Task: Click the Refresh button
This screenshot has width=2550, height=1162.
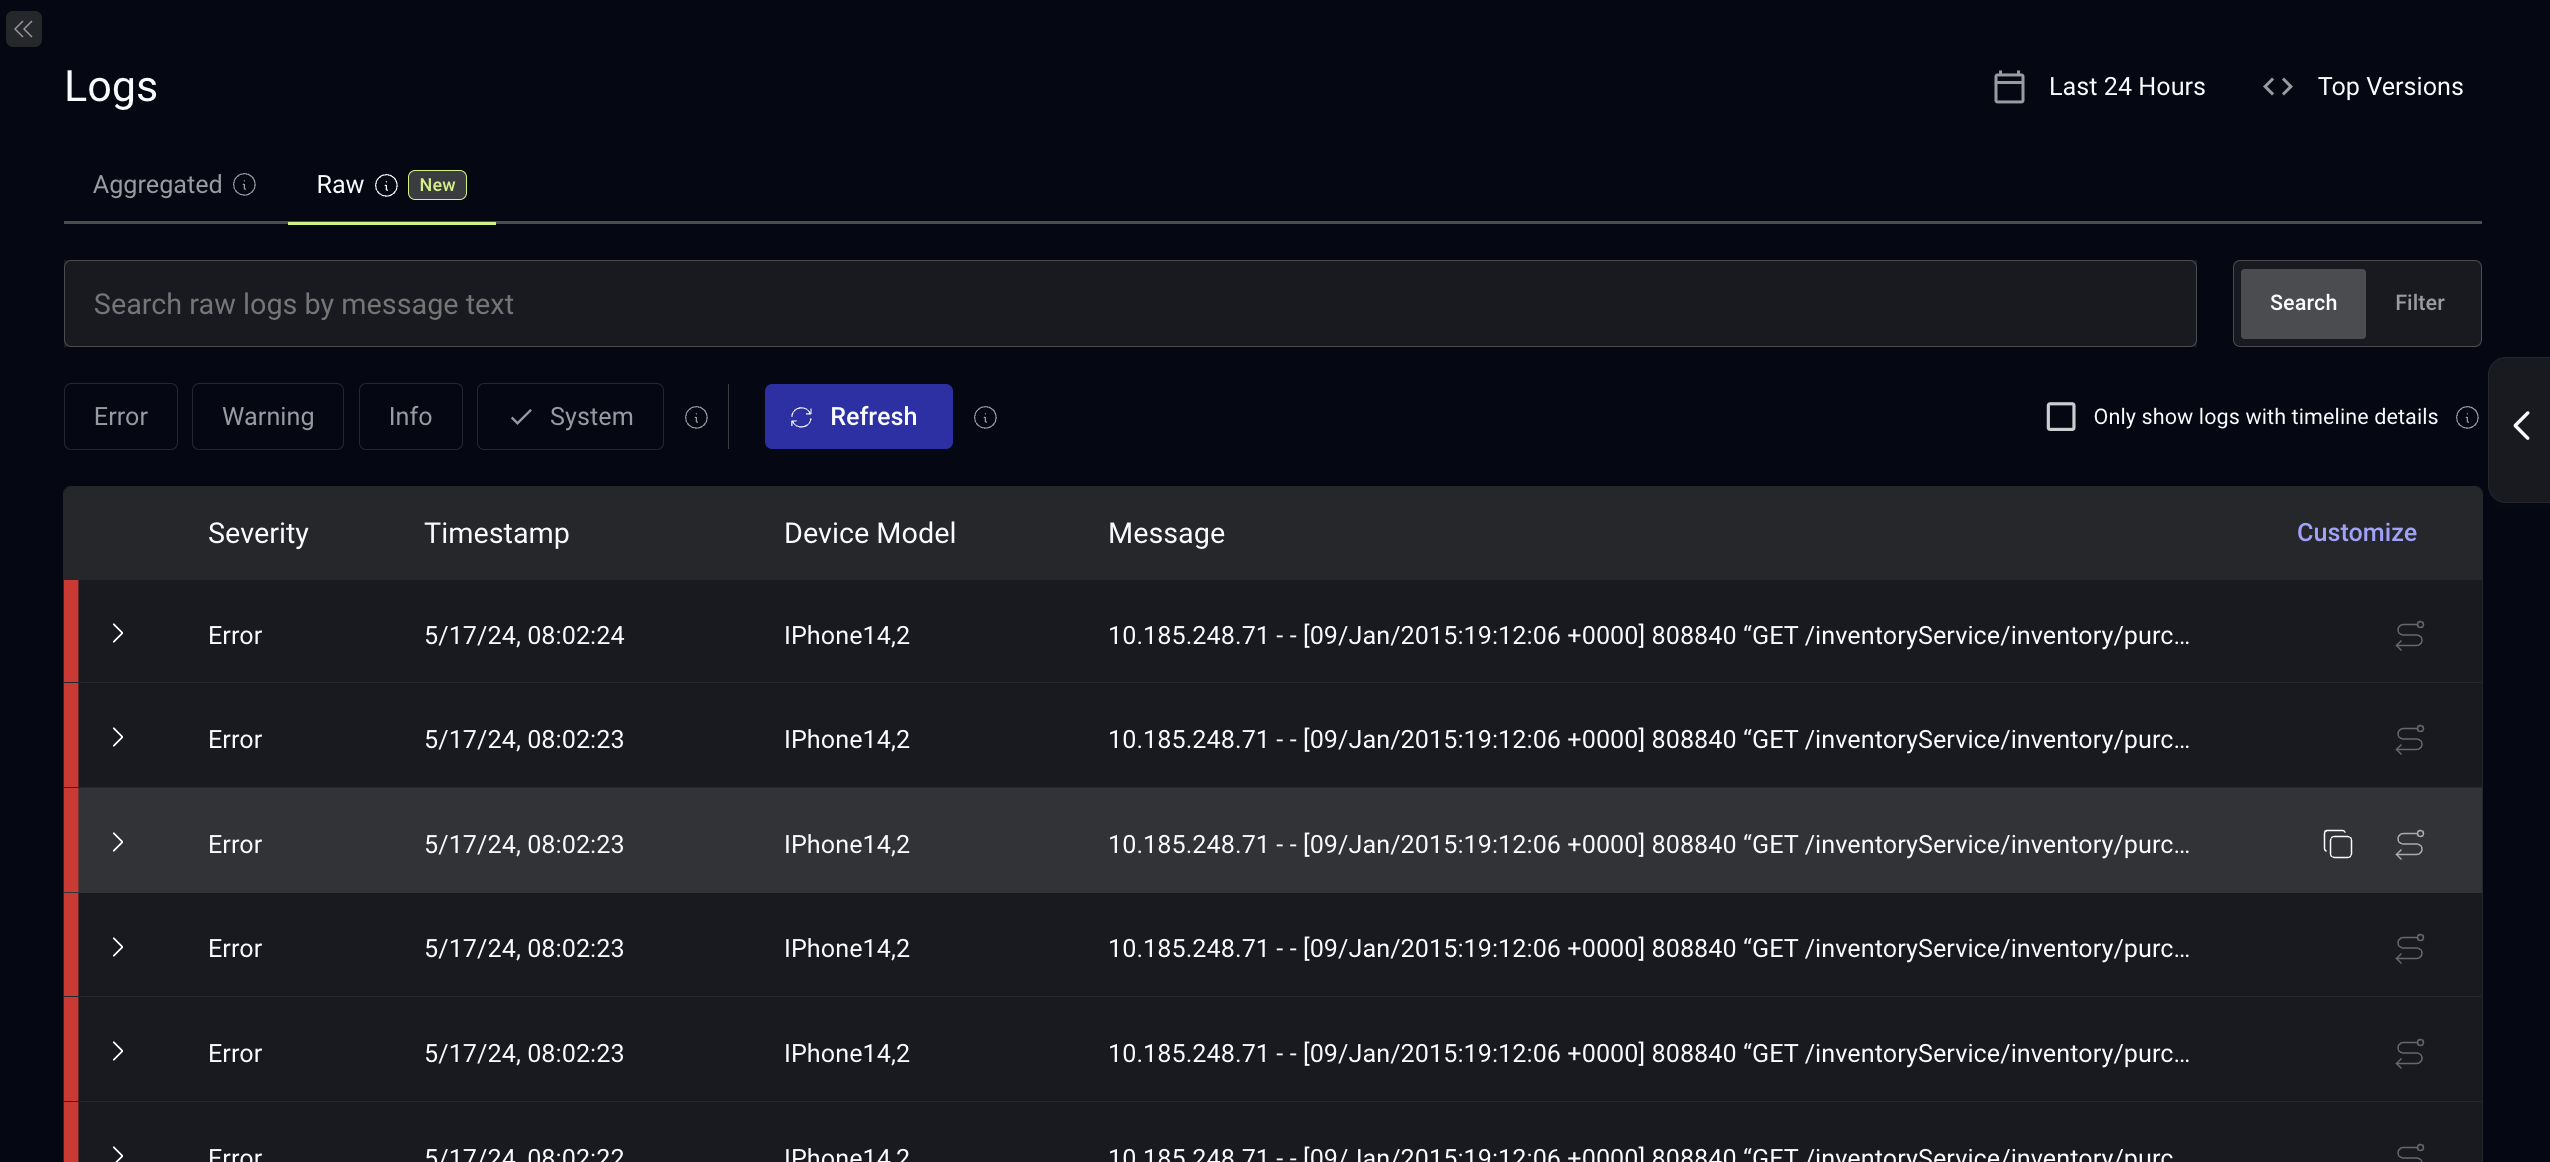Action: pos(859,417)
